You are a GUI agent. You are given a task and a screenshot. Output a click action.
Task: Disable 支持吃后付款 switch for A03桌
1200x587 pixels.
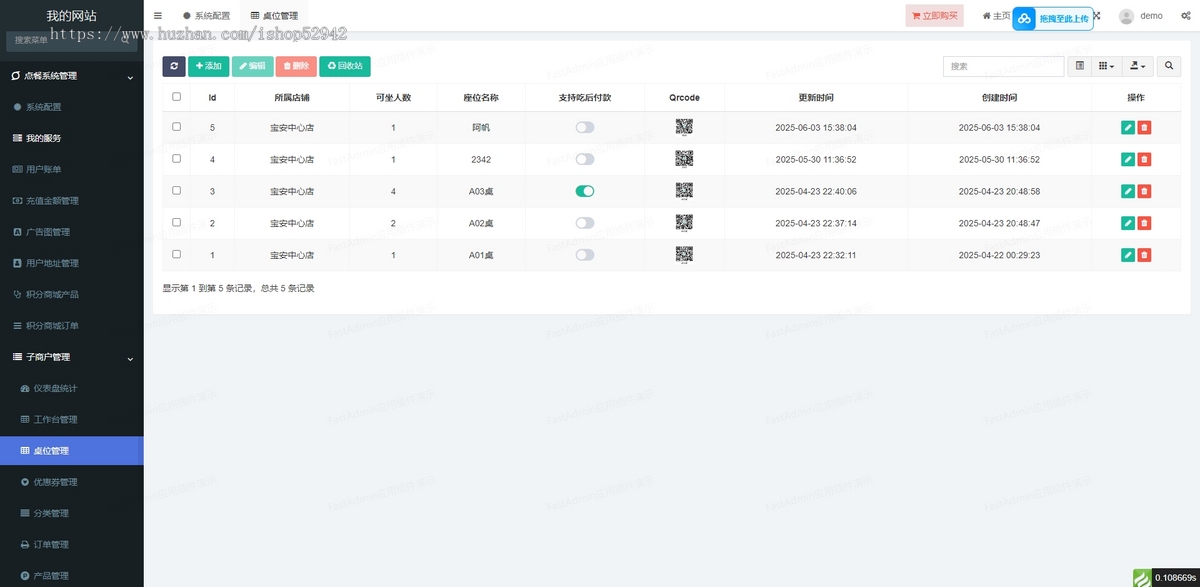pyautogui.click(x=584, y=191)
